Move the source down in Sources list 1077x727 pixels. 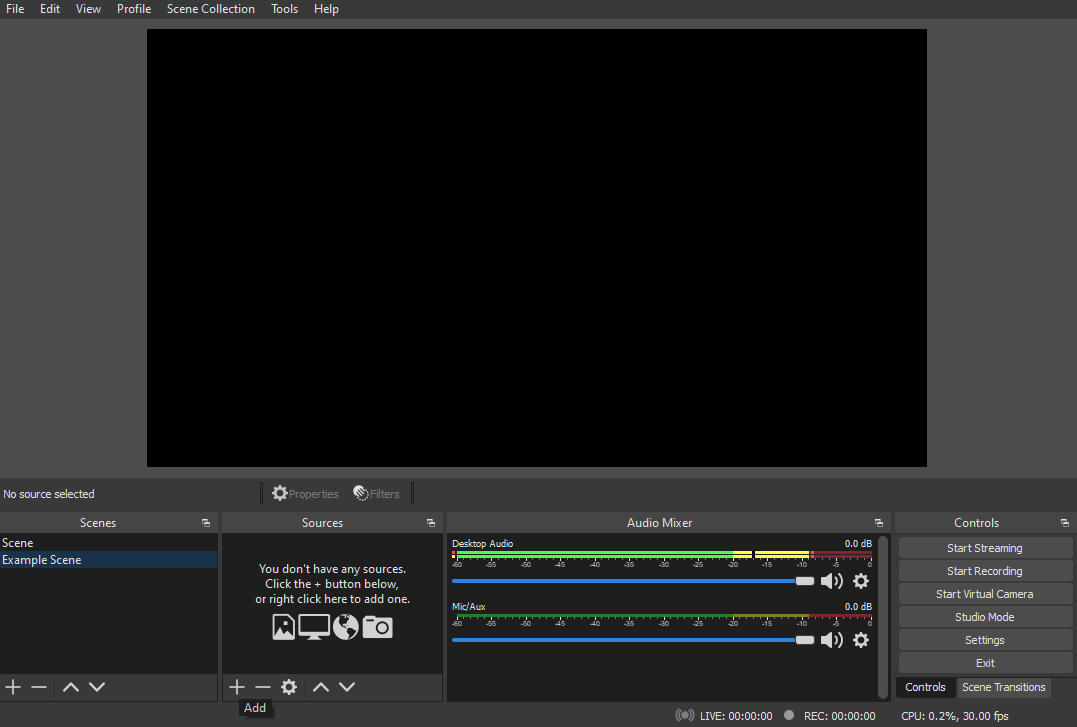pos(347,686)
